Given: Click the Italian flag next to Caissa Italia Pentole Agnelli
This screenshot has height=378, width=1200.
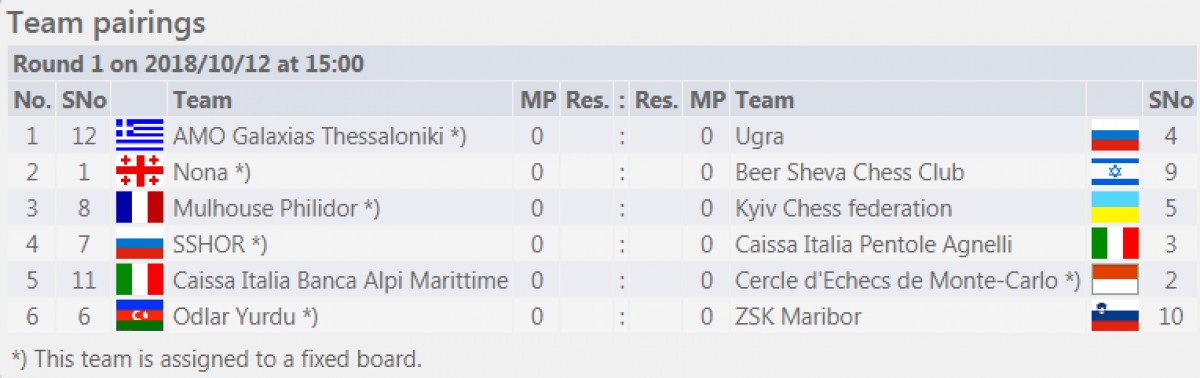Looking at the screenshot, I should (x=1115, y=244).
